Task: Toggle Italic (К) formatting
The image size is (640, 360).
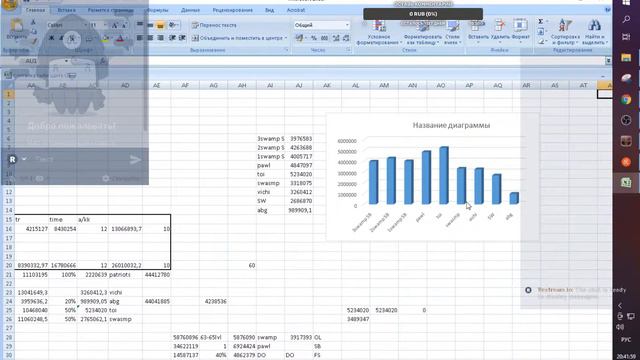Action: click(62, 38)
